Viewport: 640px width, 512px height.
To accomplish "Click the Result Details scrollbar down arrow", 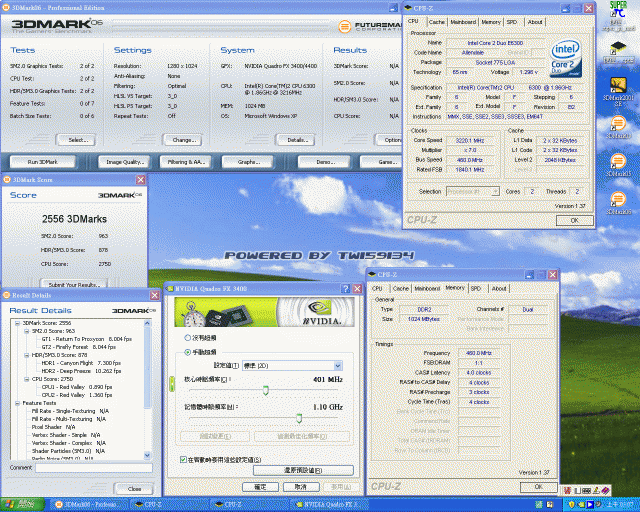I will click(x=147, y=455).
